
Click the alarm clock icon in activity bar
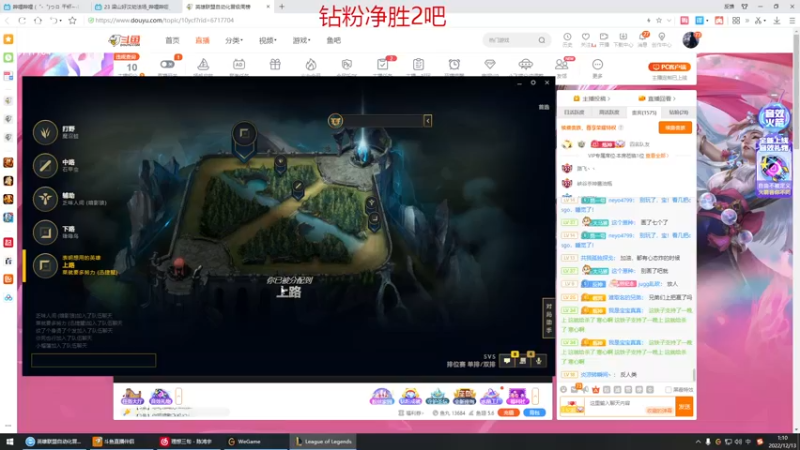454,64
